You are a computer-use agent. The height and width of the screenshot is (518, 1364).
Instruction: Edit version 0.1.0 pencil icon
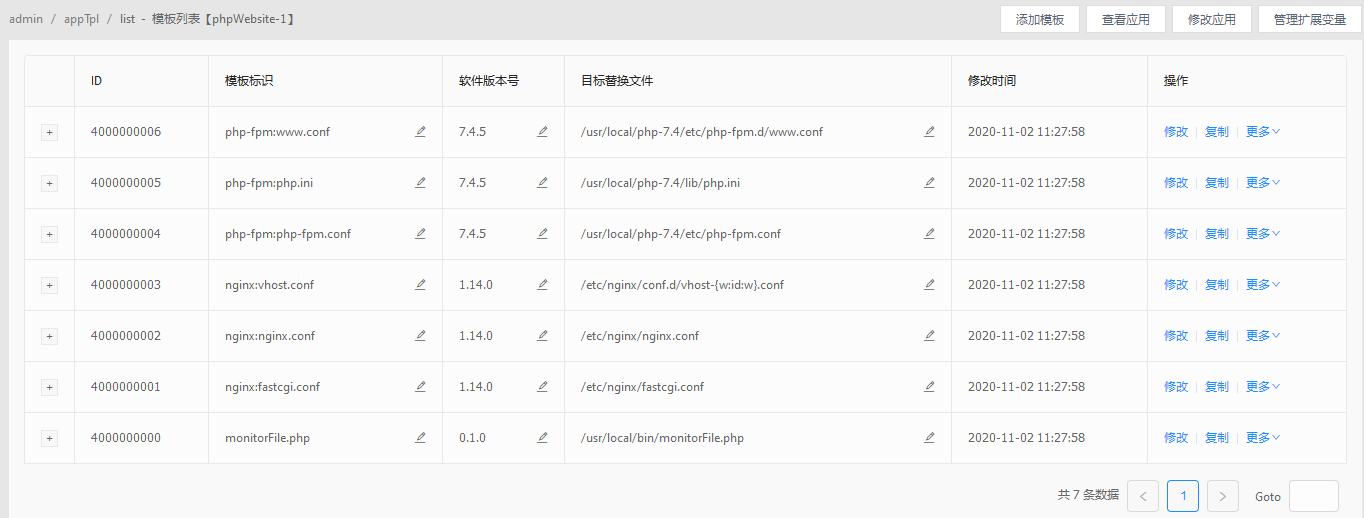click(542, 438)
